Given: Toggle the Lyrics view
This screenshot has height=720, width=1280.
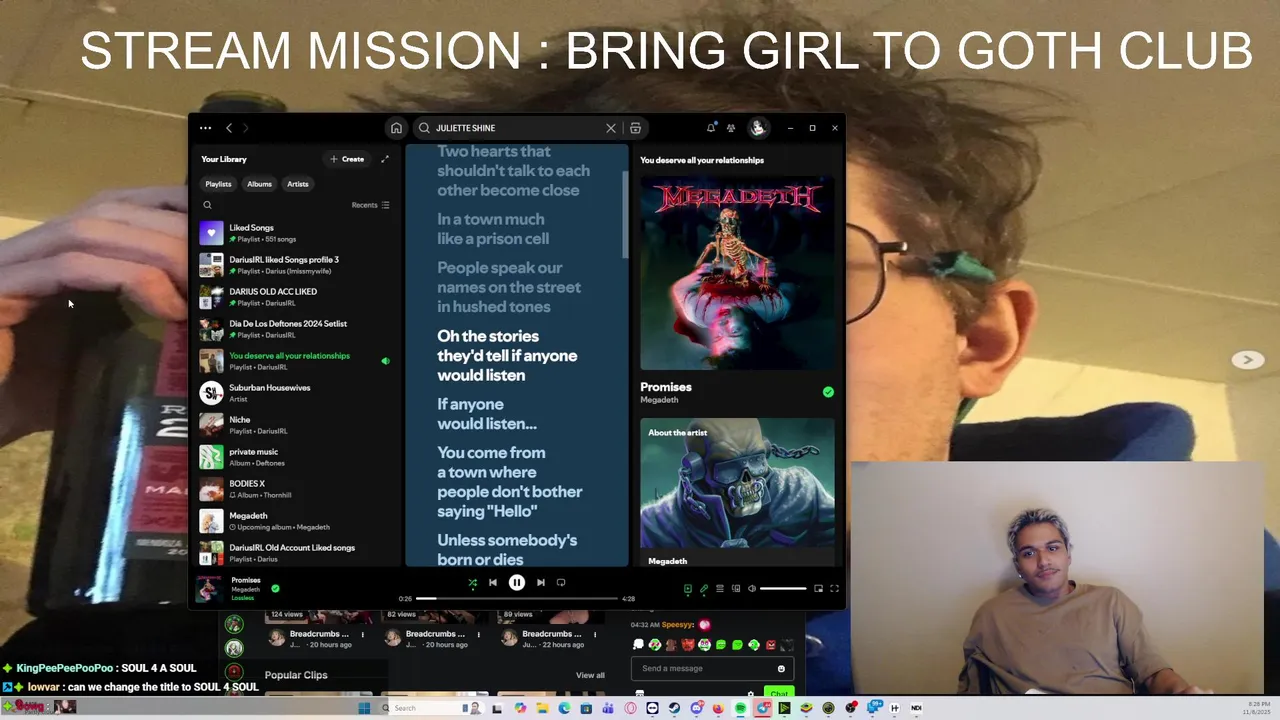Looking at the screenshot, I should click(x=703, y=589).
